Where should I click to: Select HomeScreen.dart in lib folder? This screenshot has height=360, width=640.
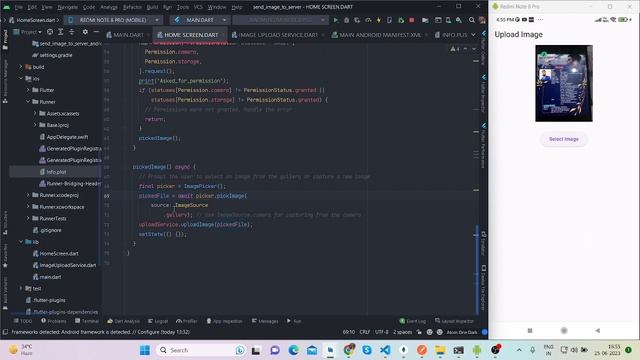58,253
